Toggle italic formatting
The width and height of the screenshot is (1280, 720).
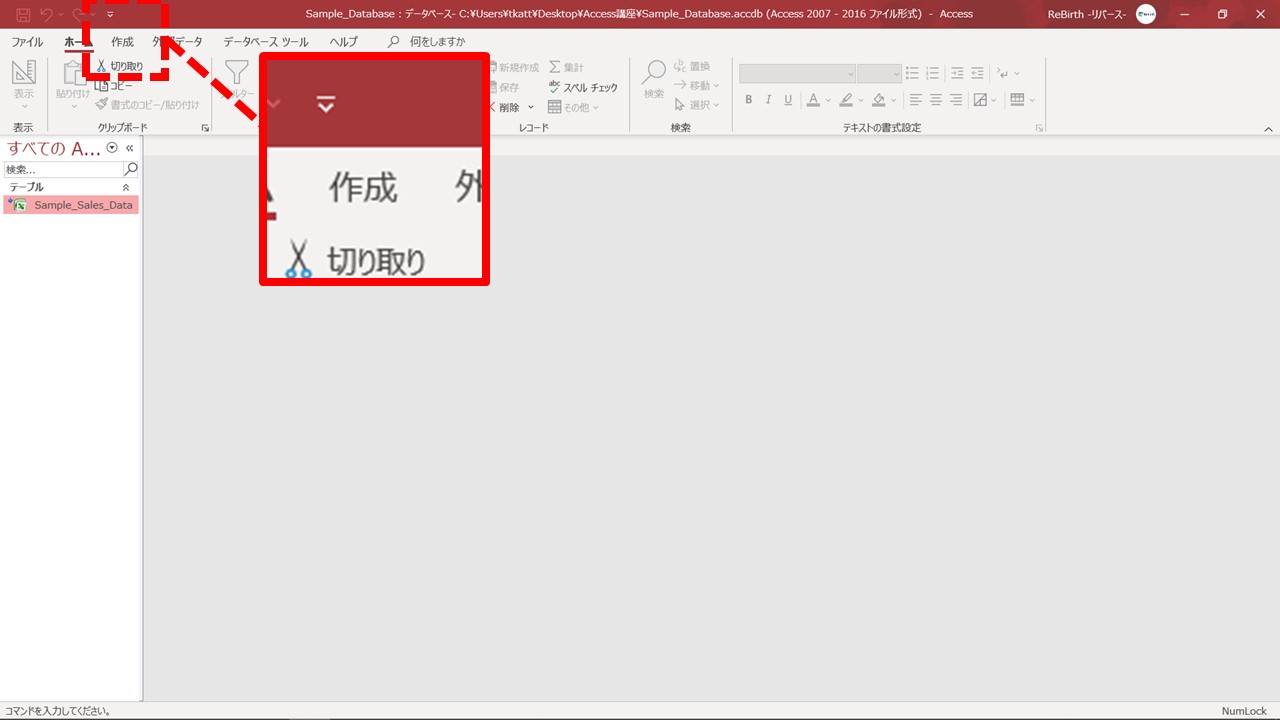pos(768,100)
